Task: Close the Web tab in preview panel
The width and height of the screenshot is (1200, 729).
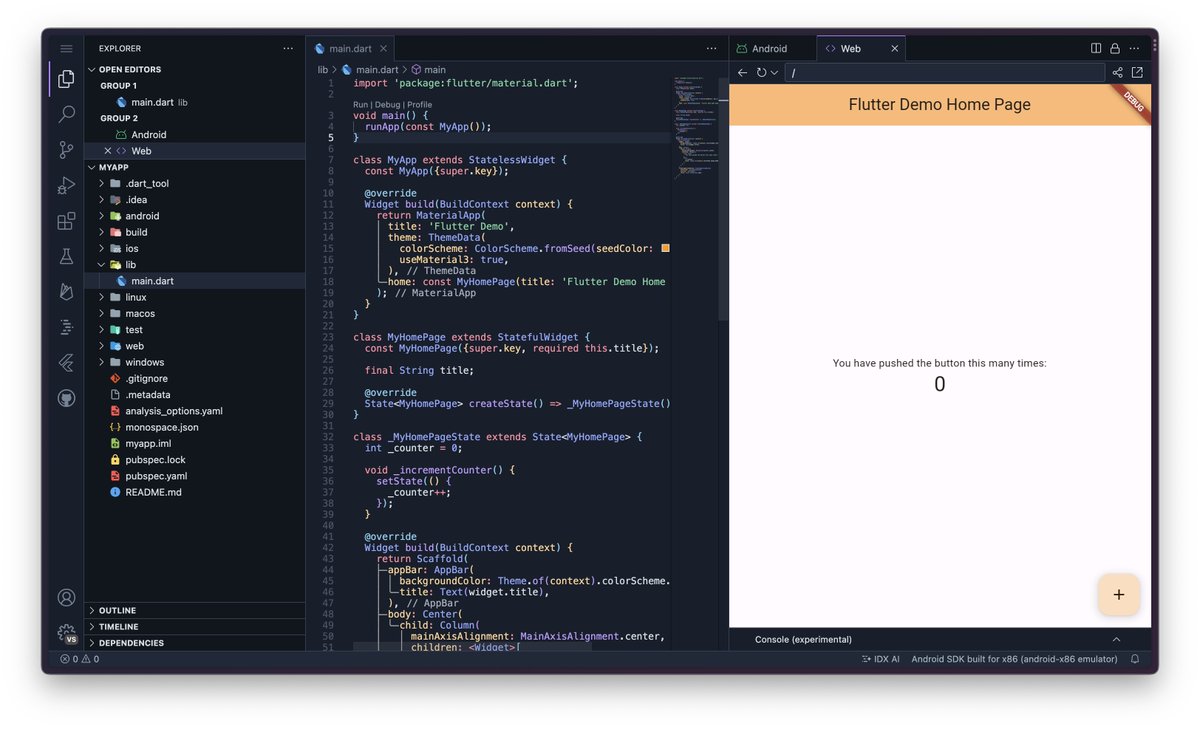Action: 894,48
